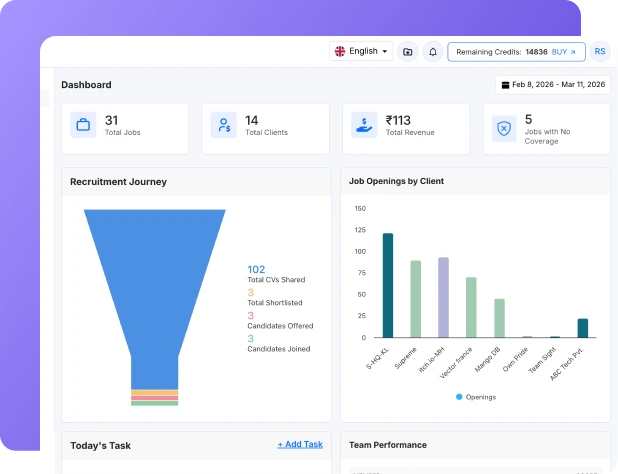Click the Total Revenue hand-coin icon
618x474 pixels.
[x=364, y=127]
